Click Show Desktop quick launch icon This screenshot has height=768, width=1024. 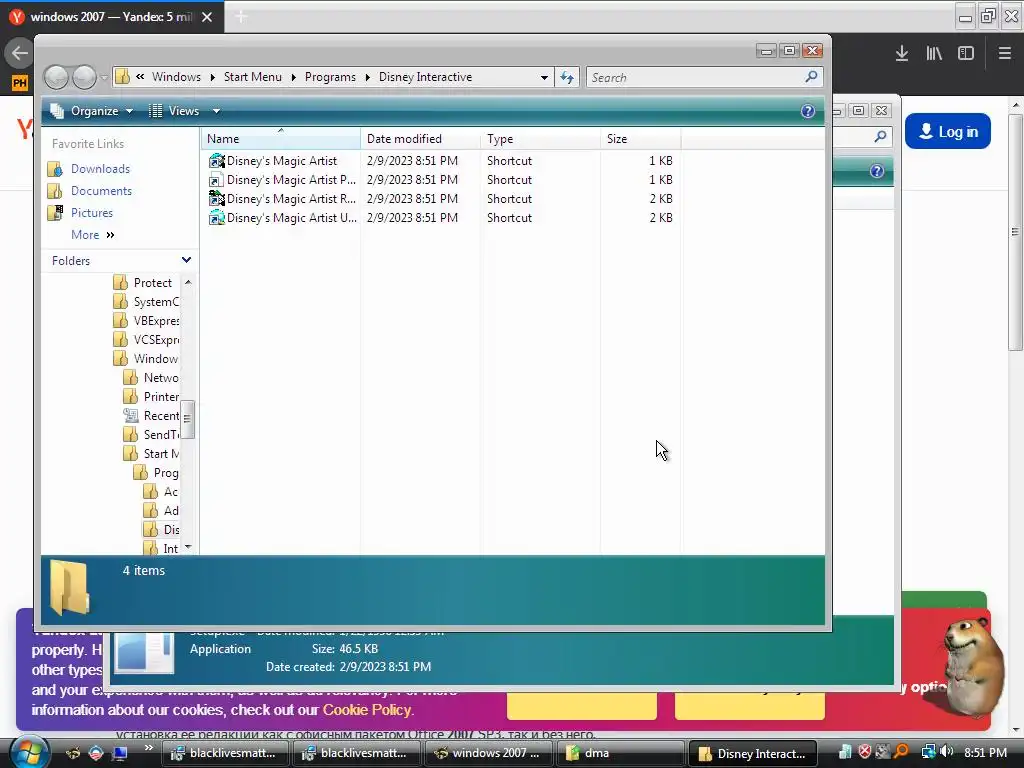click(x=120, y=753)
